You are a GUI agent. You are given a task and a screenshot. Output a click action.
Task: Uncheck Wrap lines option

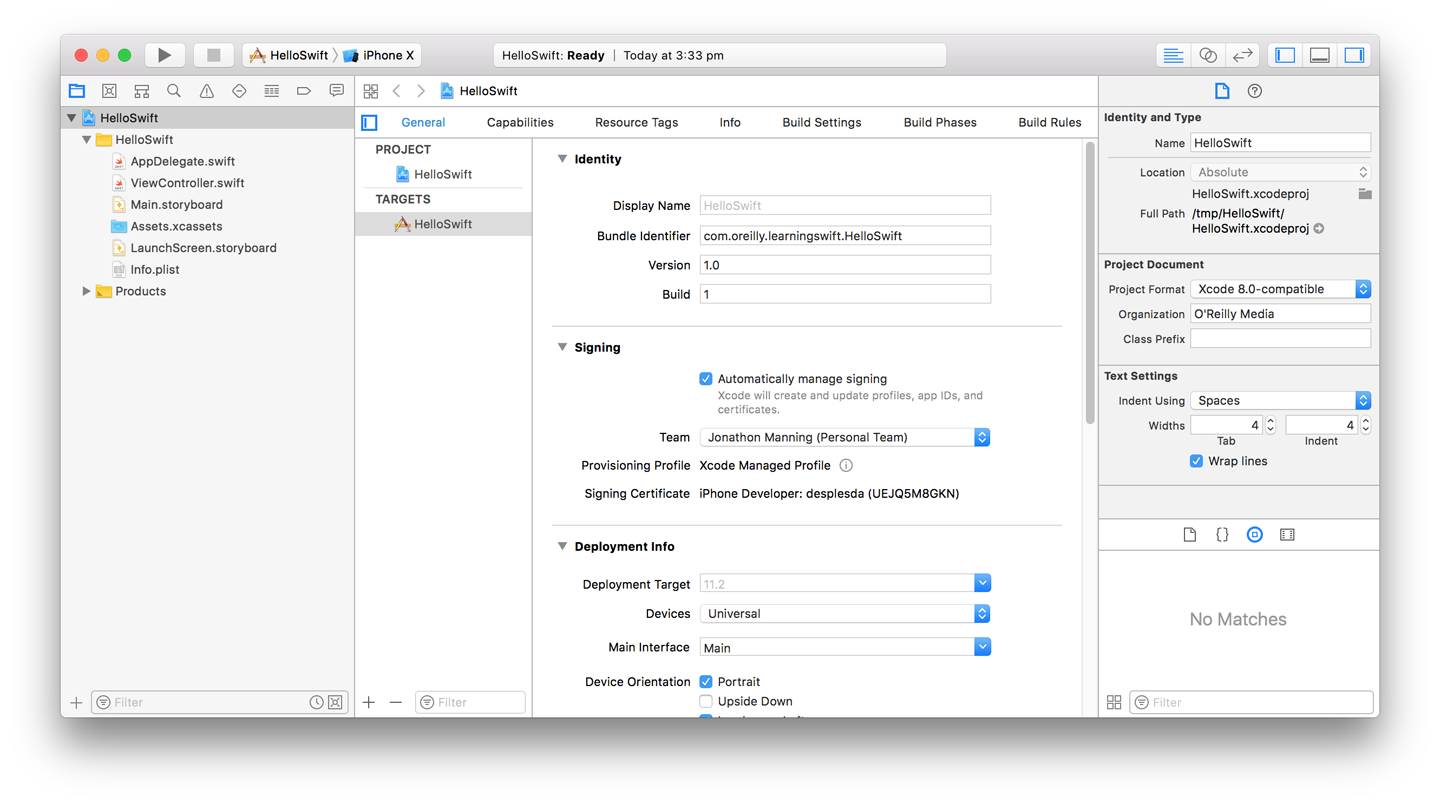(x=1196, y=462)
